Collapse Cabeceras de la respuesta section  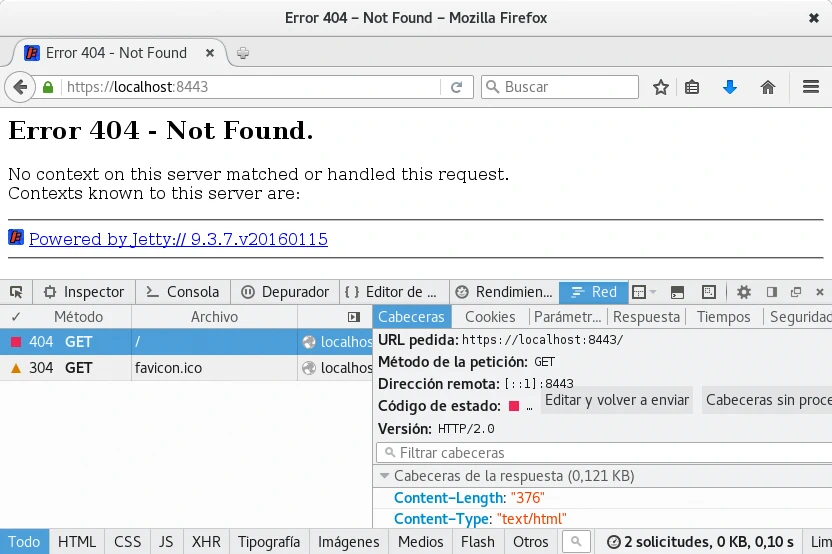coord(385,476)
